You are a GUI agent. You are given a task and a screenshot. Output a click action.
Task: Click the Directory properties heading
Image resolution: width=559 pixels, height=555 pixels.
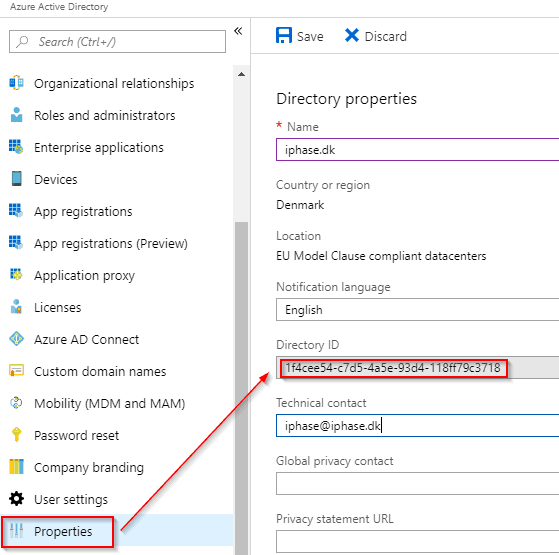pos(347,99)
